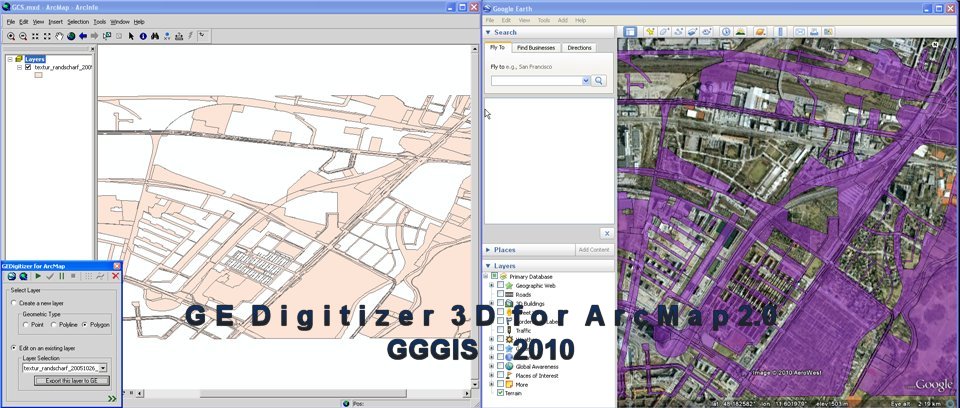Confirm with the checkmark icon in GEDigitizer
Viewport: 960px width, 408px height.
tap(50, 276)
